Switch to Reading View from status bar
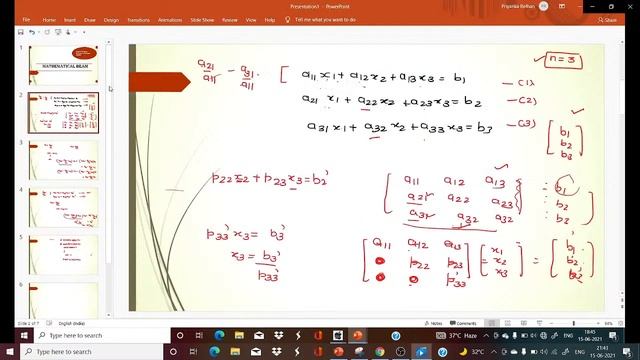640x360 pixels. pyautogui.click(x=524, y=323)
